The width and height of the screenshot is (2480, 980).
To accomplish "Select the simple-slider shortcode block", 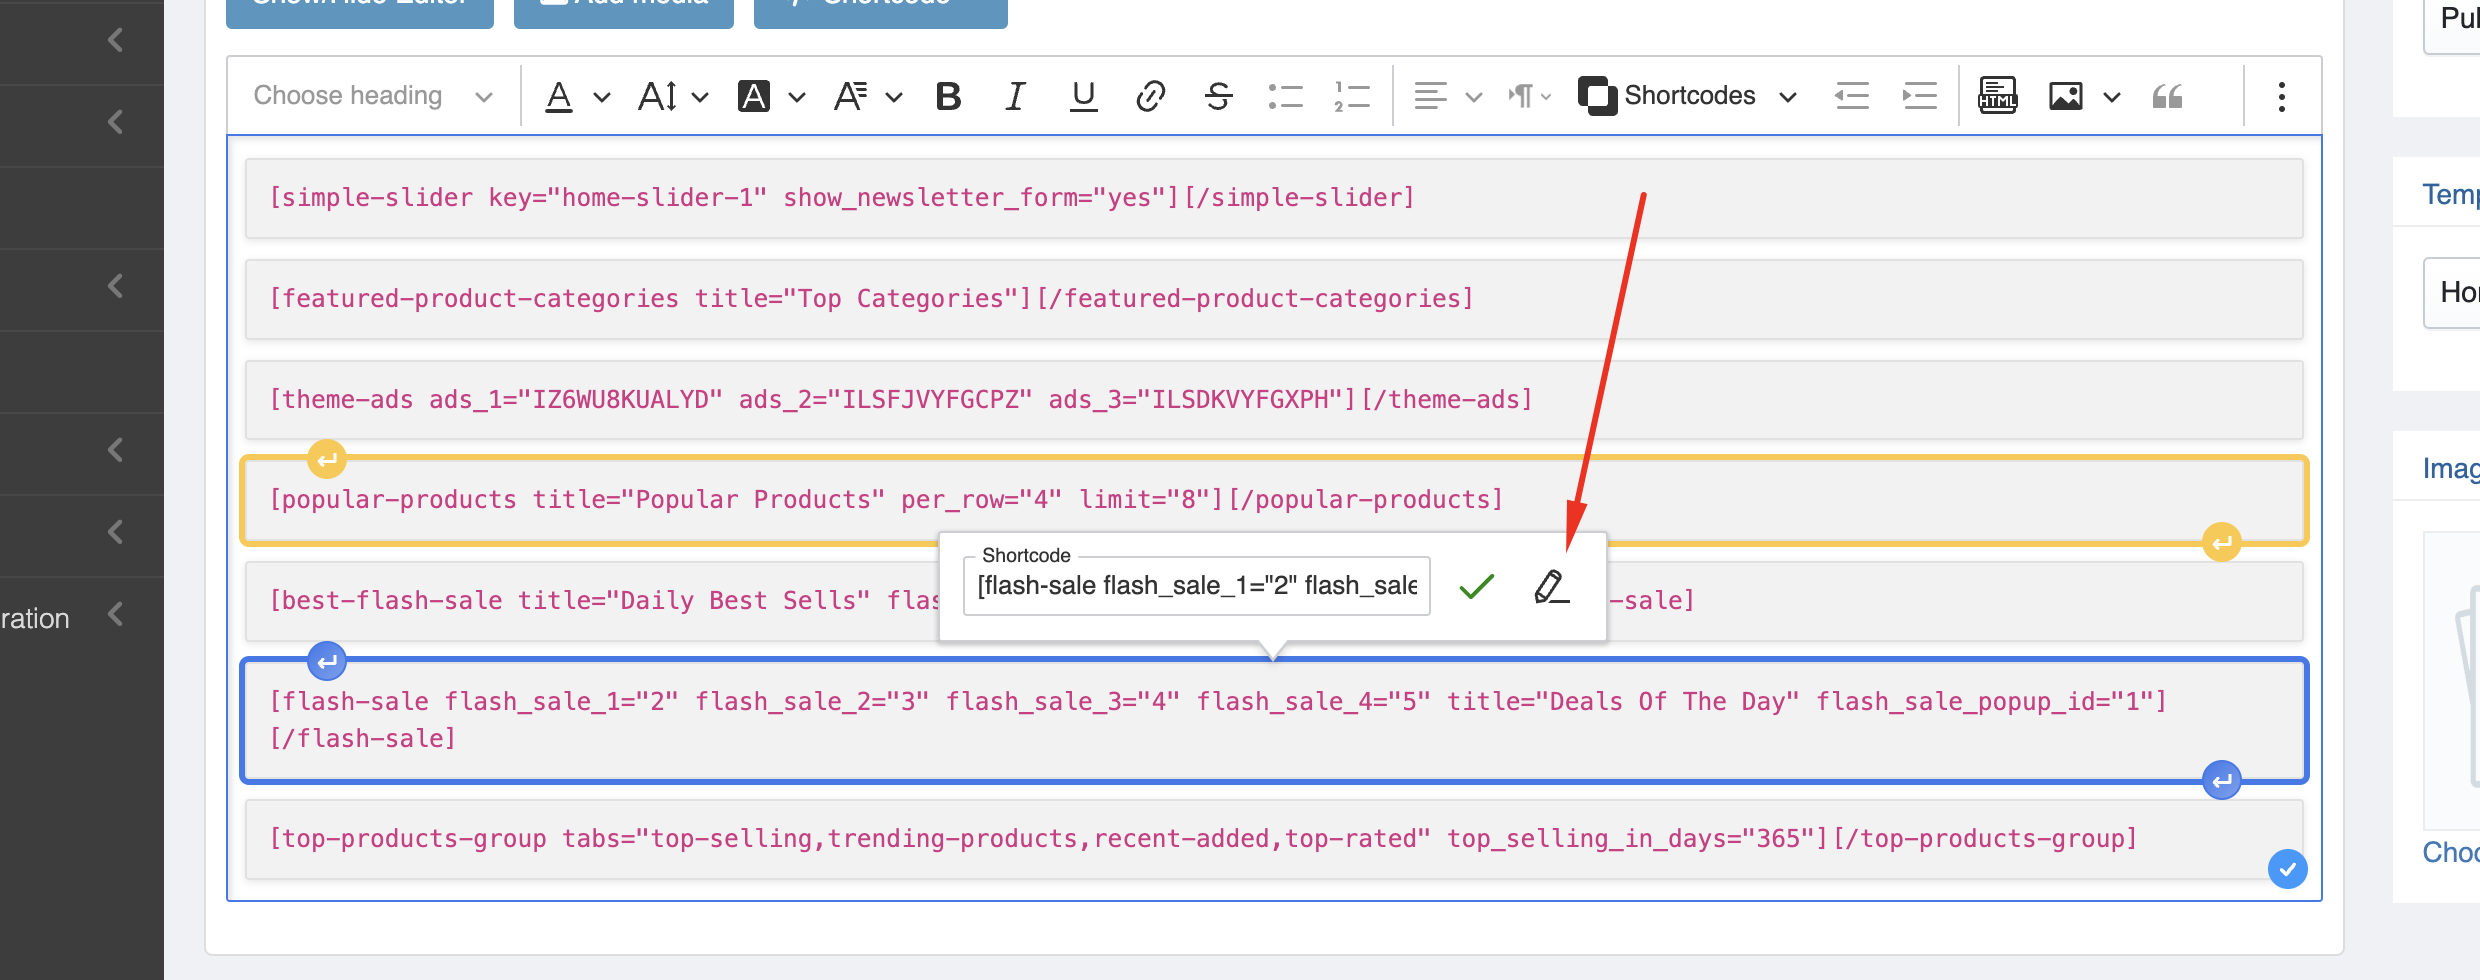I will pos(1274,198).
